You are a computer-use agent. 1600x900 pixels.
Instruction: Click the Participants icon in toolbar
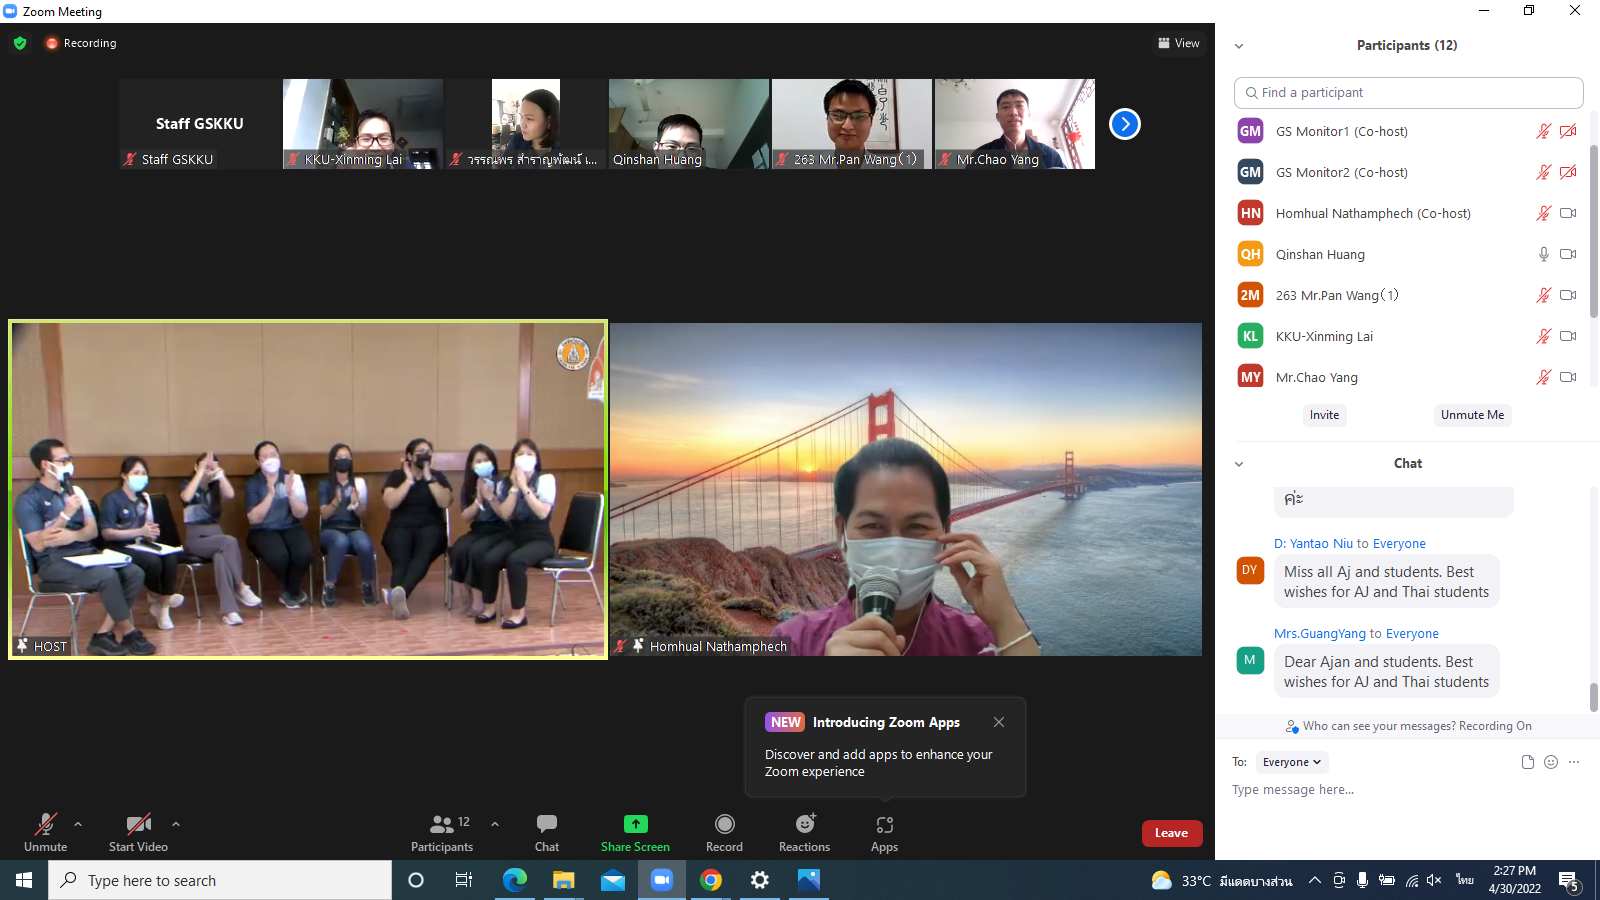click(441, 825)
